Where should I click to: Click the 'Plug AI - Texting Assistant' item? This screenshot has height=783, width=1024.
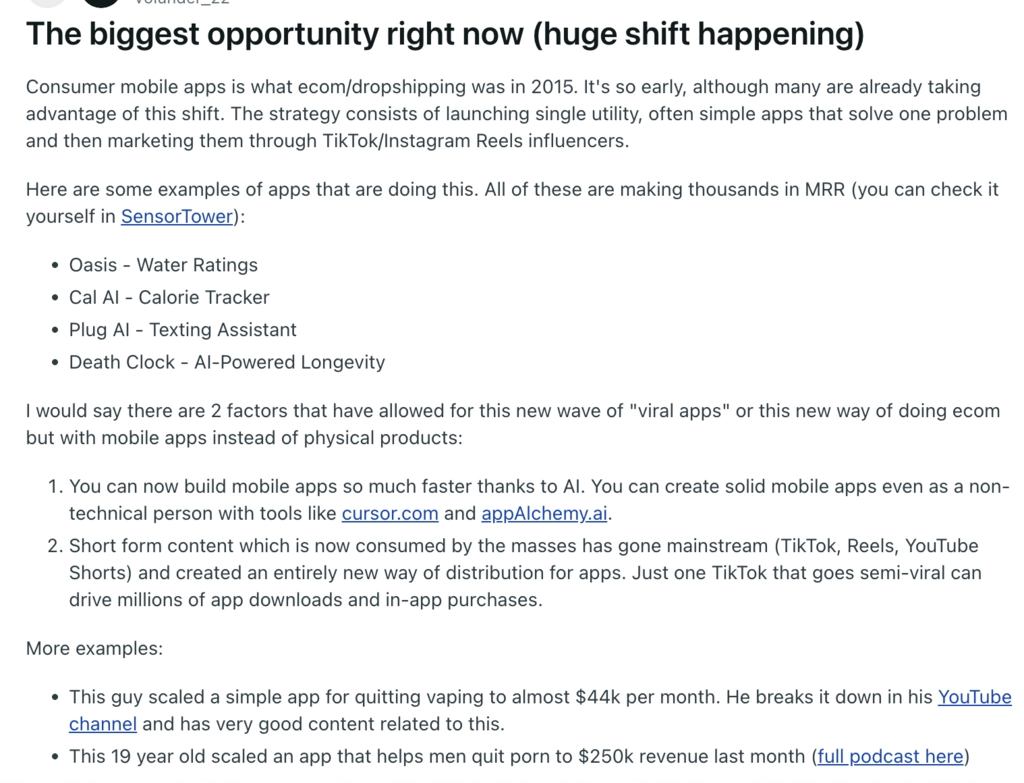point(183,330)
